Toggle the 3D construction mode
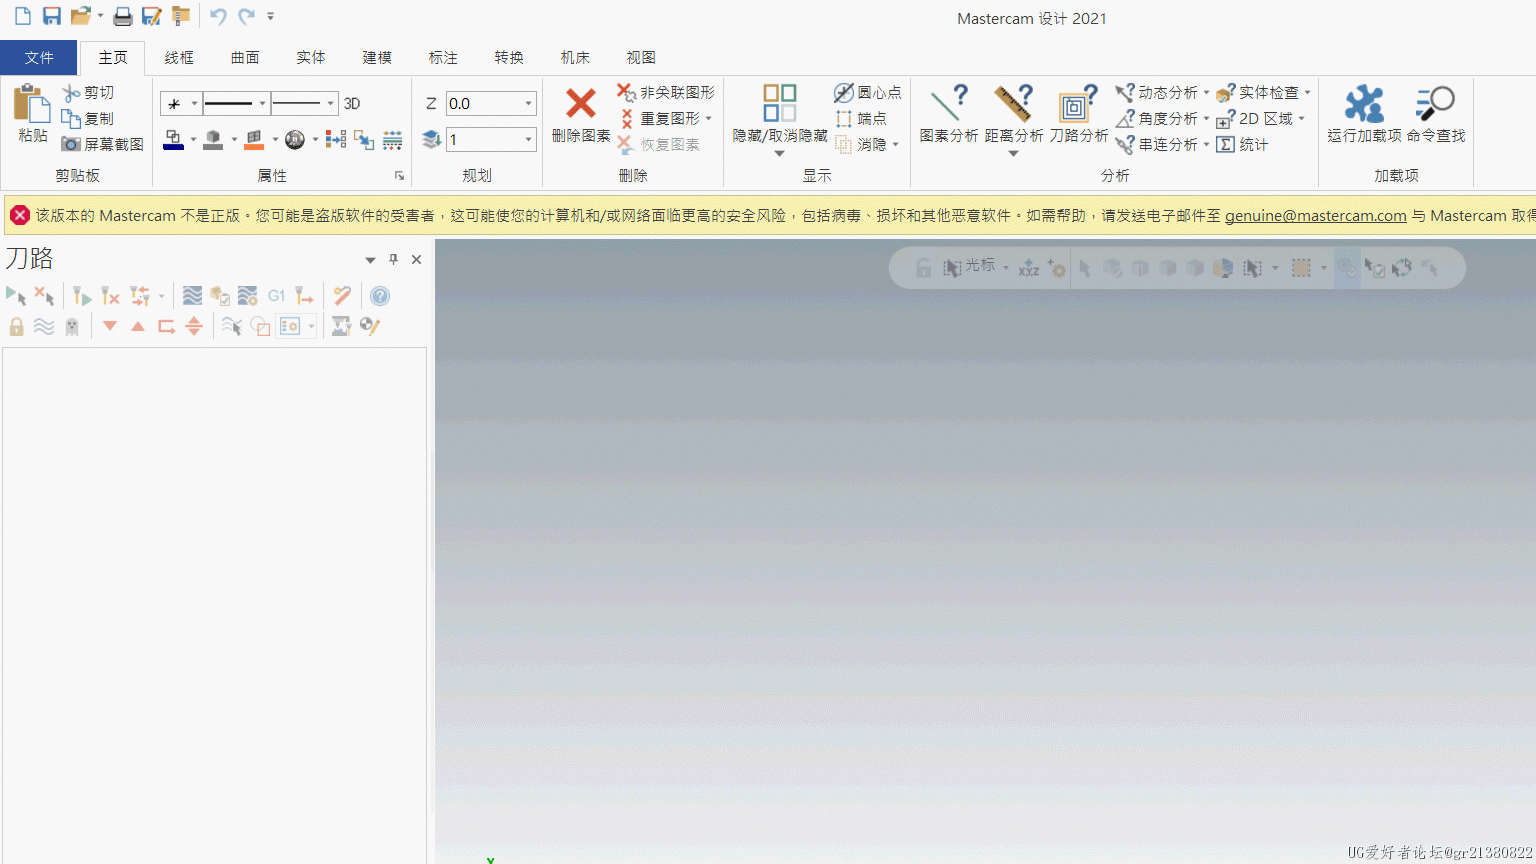The height and width of the screenshot is (864, 1536). click(x=352, y=103)
